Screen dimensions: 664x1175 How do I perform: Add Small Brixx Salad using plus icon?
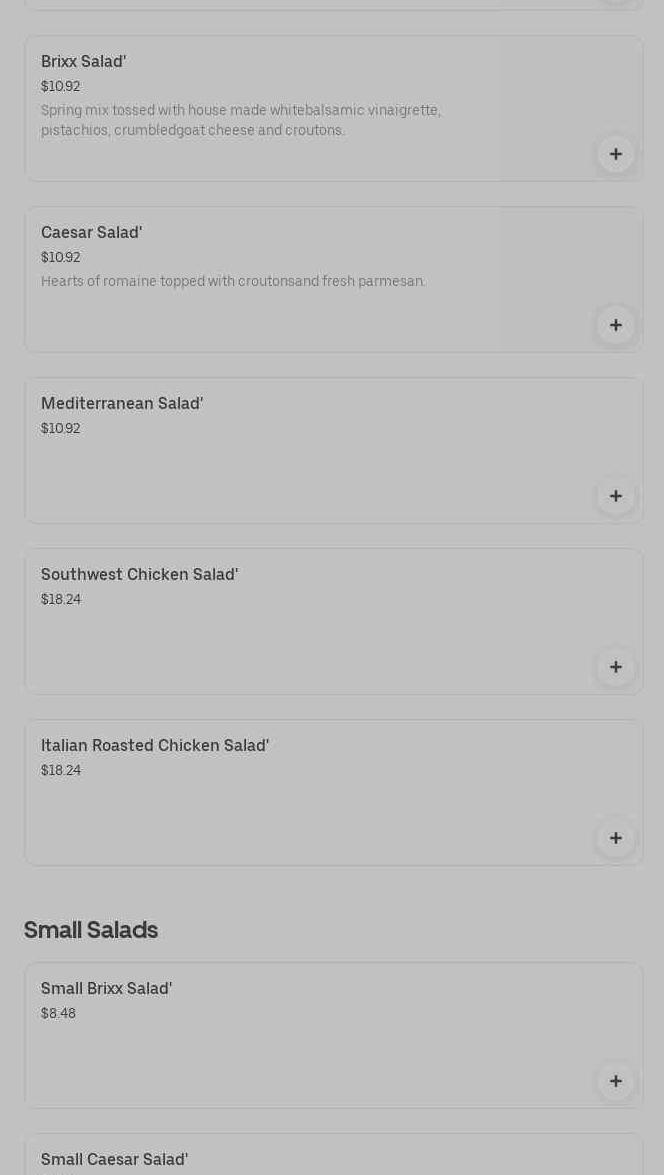pyautogui.click(x=616, y=1081)
